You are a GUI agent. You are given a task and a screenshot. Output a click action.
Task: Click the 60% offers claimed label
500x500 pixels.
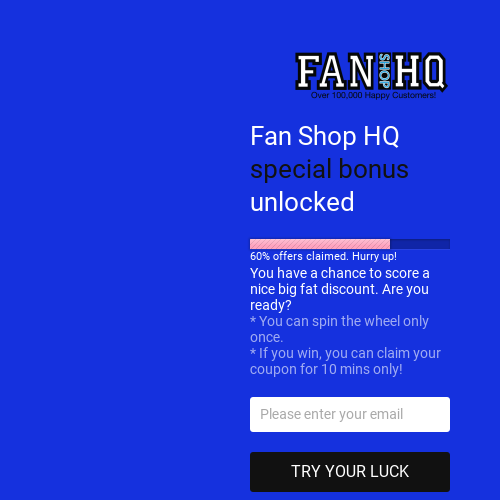[x=323, y=256]
